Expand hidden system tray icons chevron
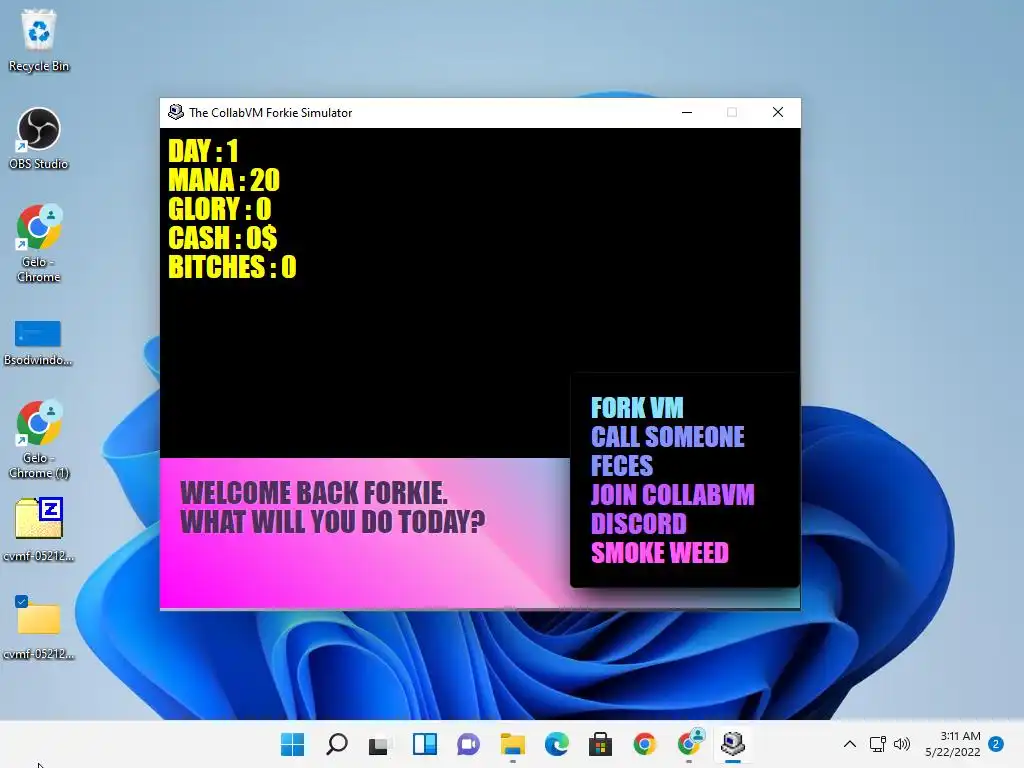The width and height of the screenshot is (1024, 768). (x=850, y=744)
